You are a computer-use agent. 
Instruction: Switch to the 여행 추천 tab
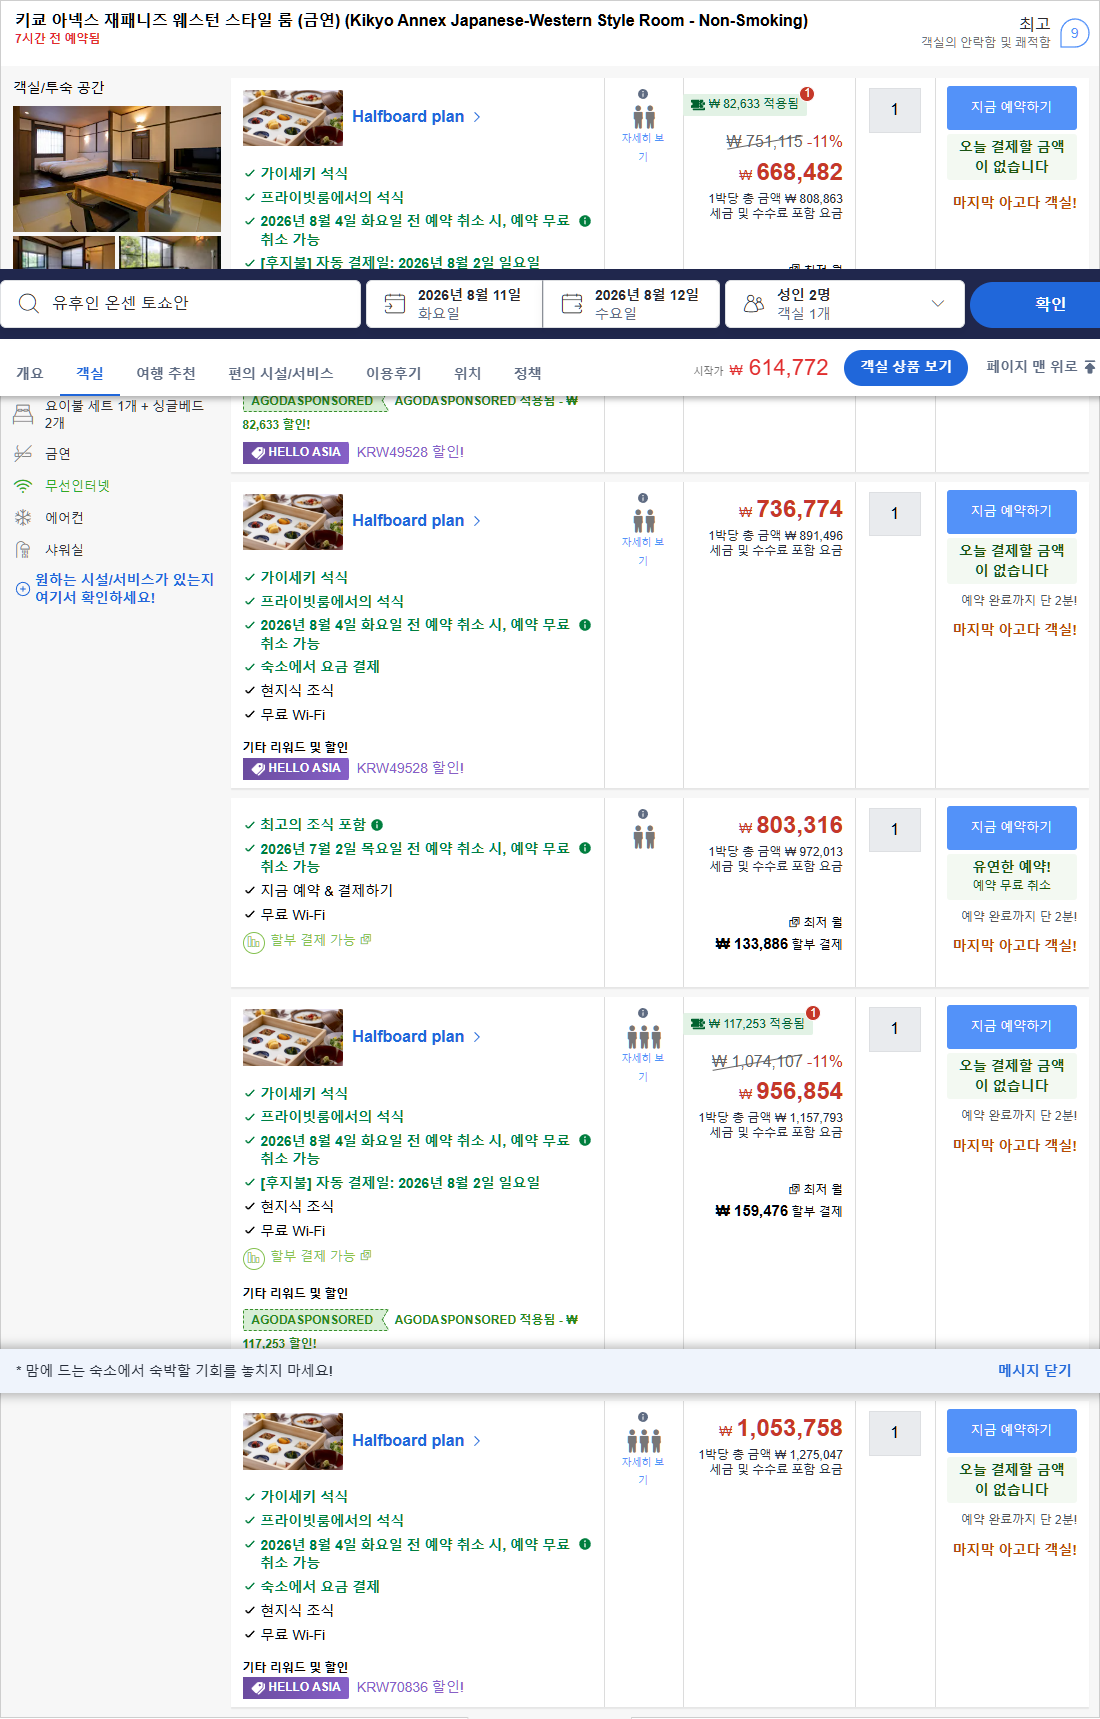click(x=166, y=373)
